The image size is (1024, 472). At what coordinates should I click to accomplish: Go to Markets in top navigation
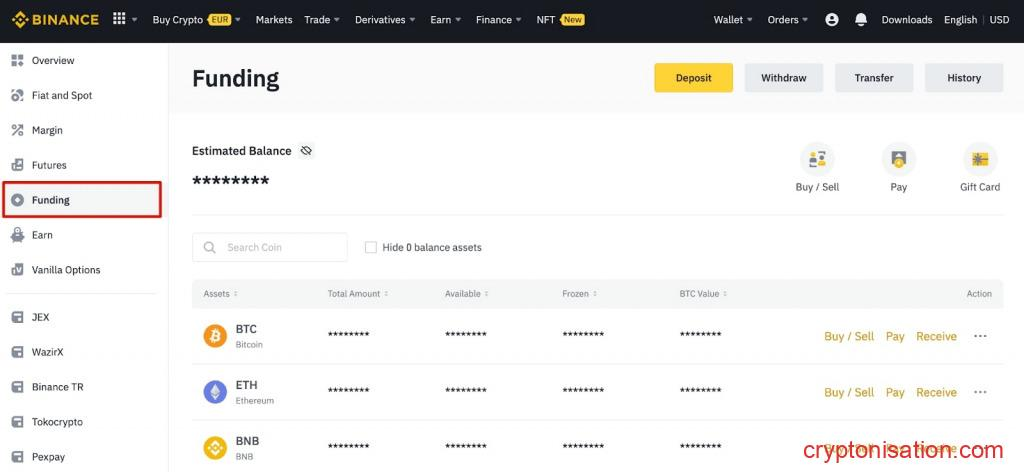tap(274, 19)
